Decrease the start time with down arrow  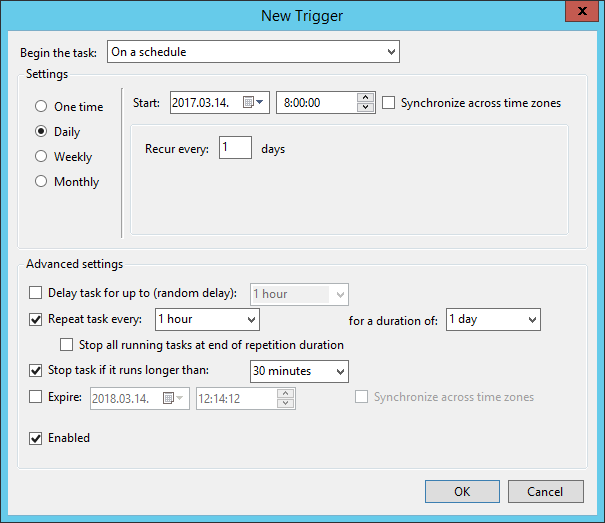(x=365, y=107)
